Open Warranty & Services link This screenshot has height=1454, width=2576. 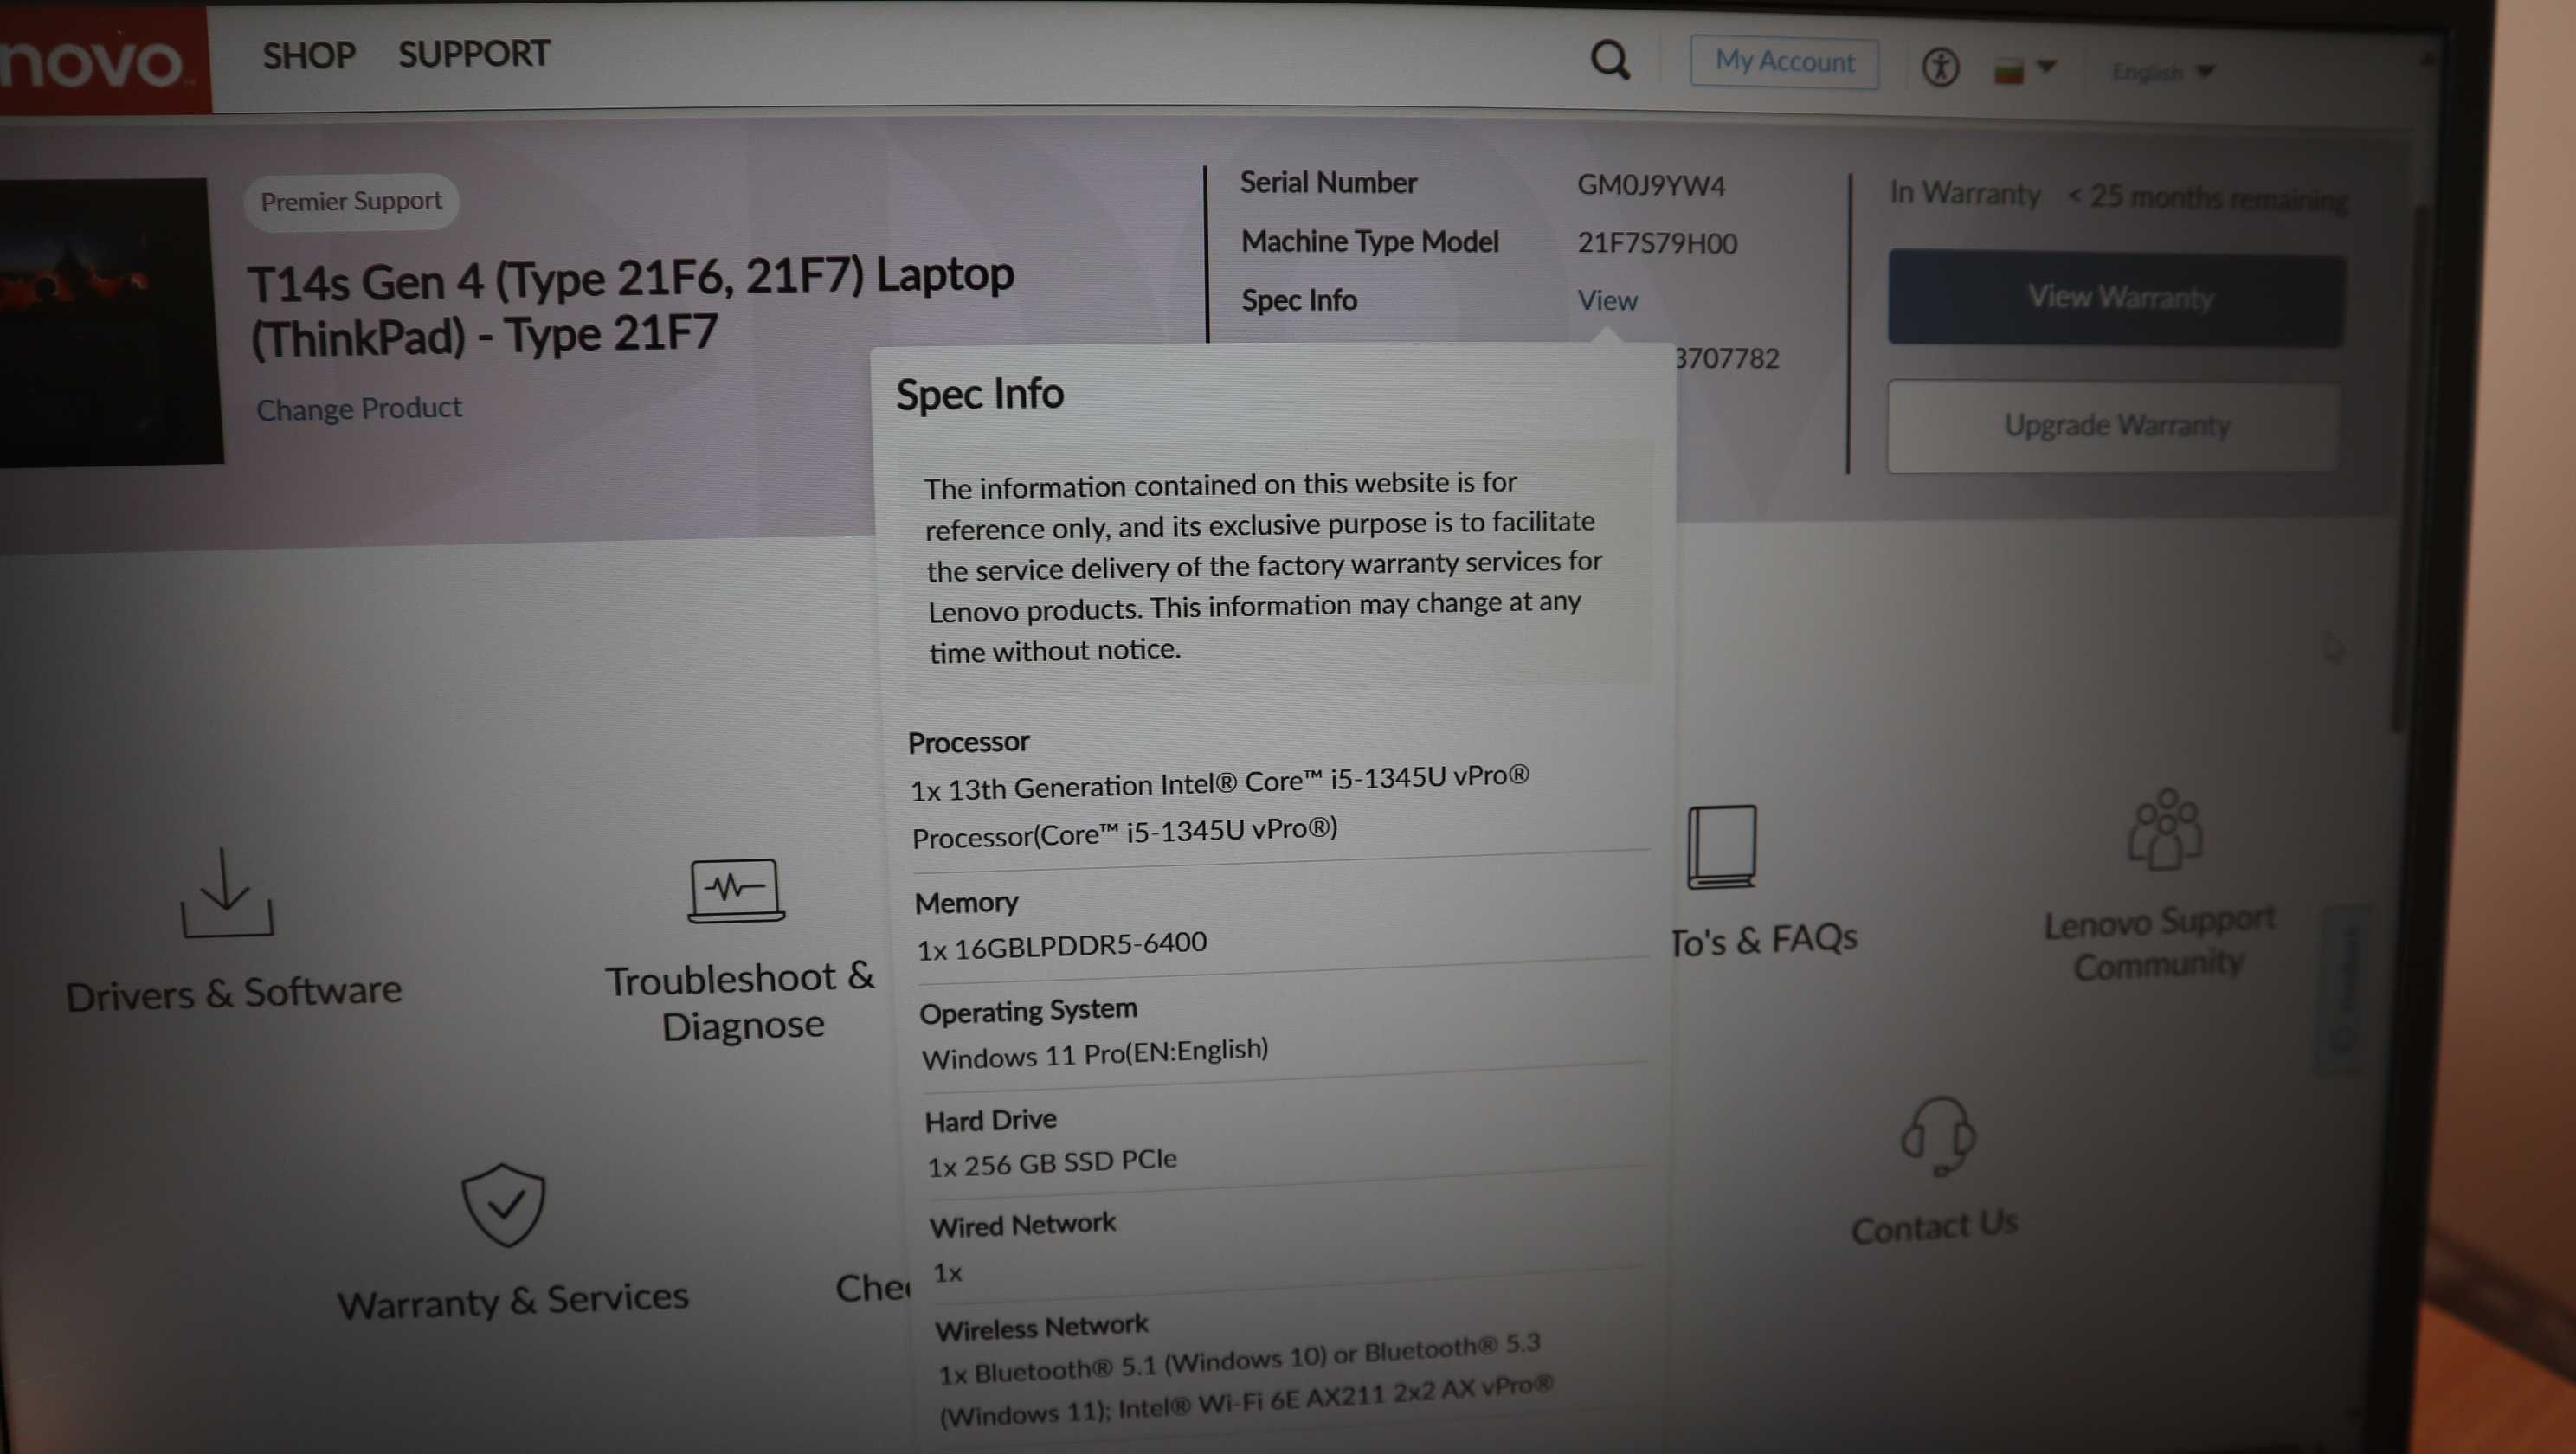tap(513, 1300)
